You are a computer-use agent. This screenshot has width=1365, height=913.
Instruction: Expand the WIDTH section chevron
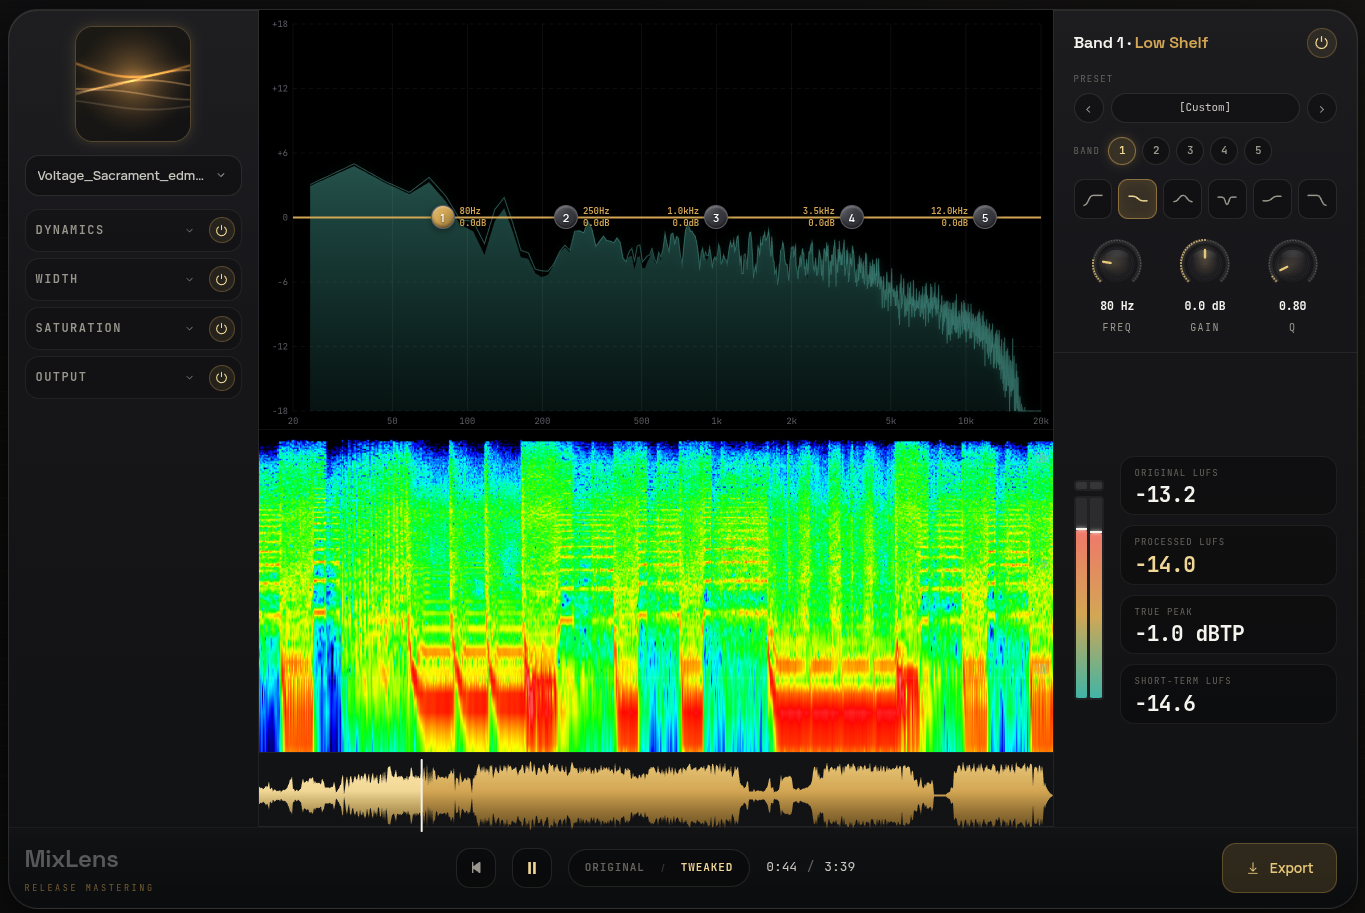pyautogui.click(x=190, y=279)
